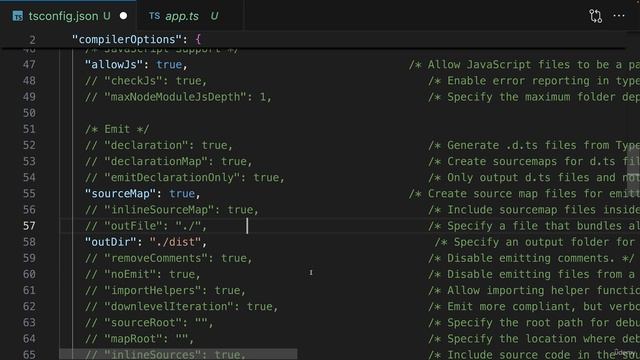This screenshot has height=360, width=640.
Task: Click the TS icon on app.ts tab
Action: [154, 16]
